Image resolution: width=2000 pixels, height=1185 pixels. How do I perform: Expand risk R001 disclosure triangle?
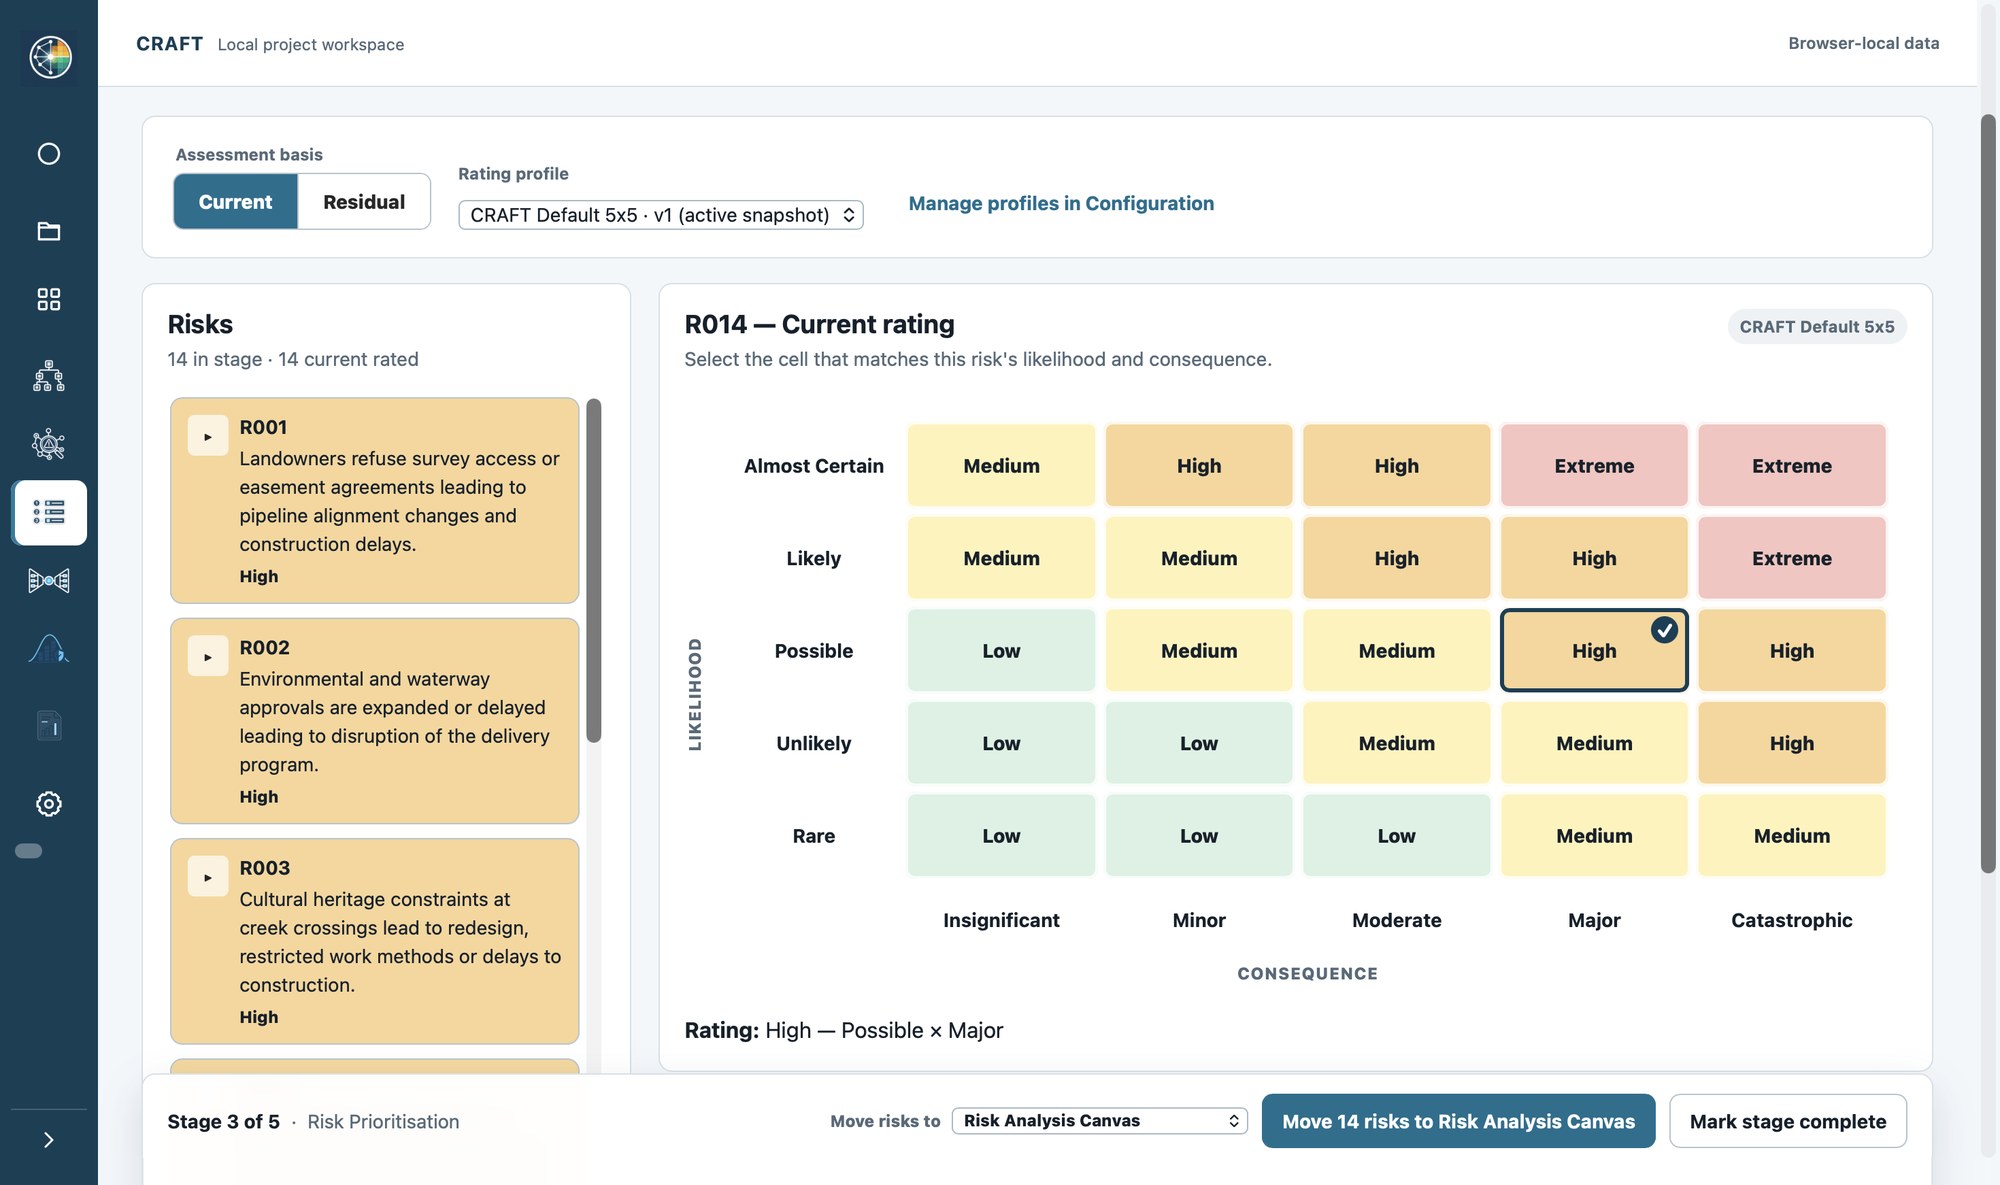click(208, 437)
